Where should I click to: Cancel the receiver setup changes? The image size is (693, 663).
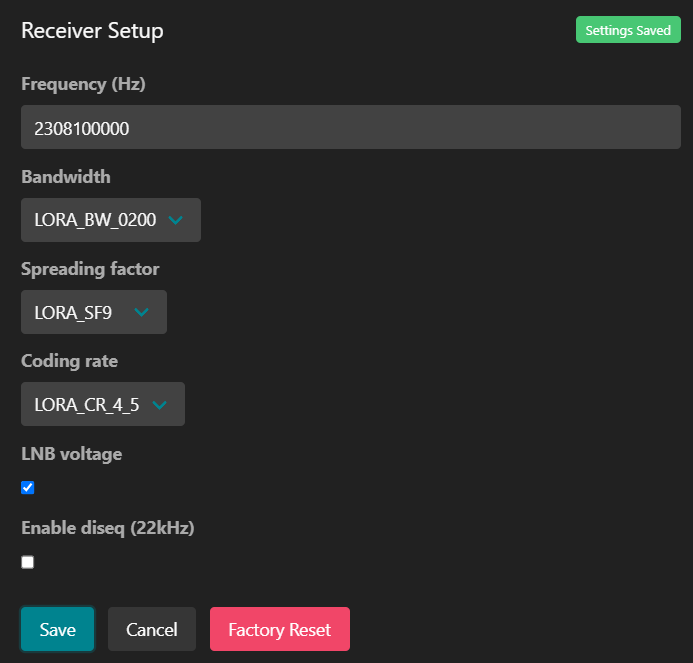[152, 629]
